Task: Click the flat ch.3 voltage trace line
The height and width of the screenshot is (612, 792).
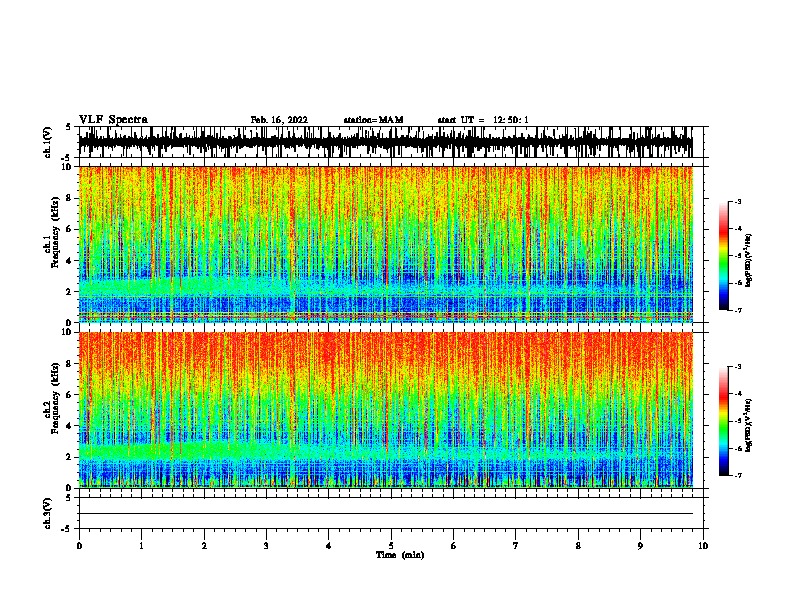Action: point(385,514)
